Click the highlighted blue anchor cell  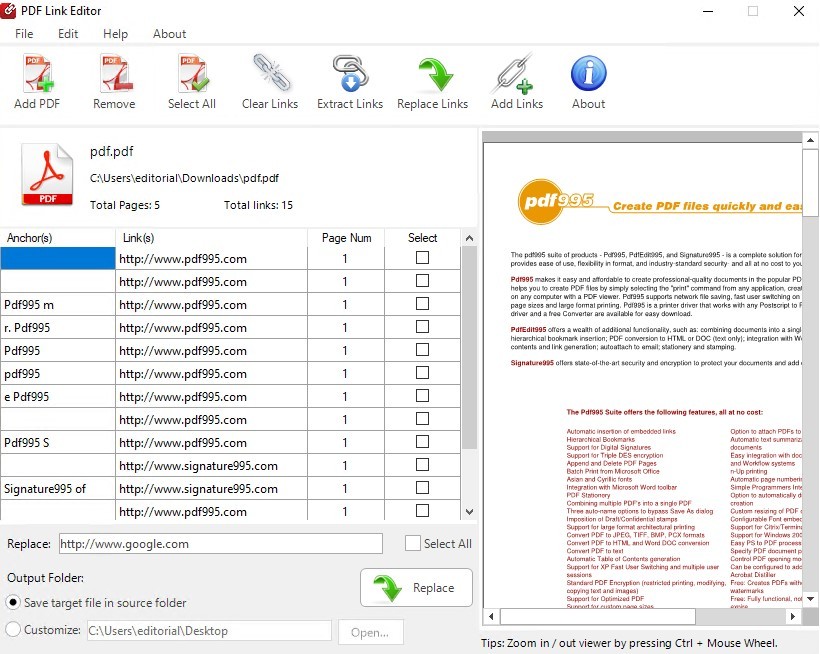(58, 259)
